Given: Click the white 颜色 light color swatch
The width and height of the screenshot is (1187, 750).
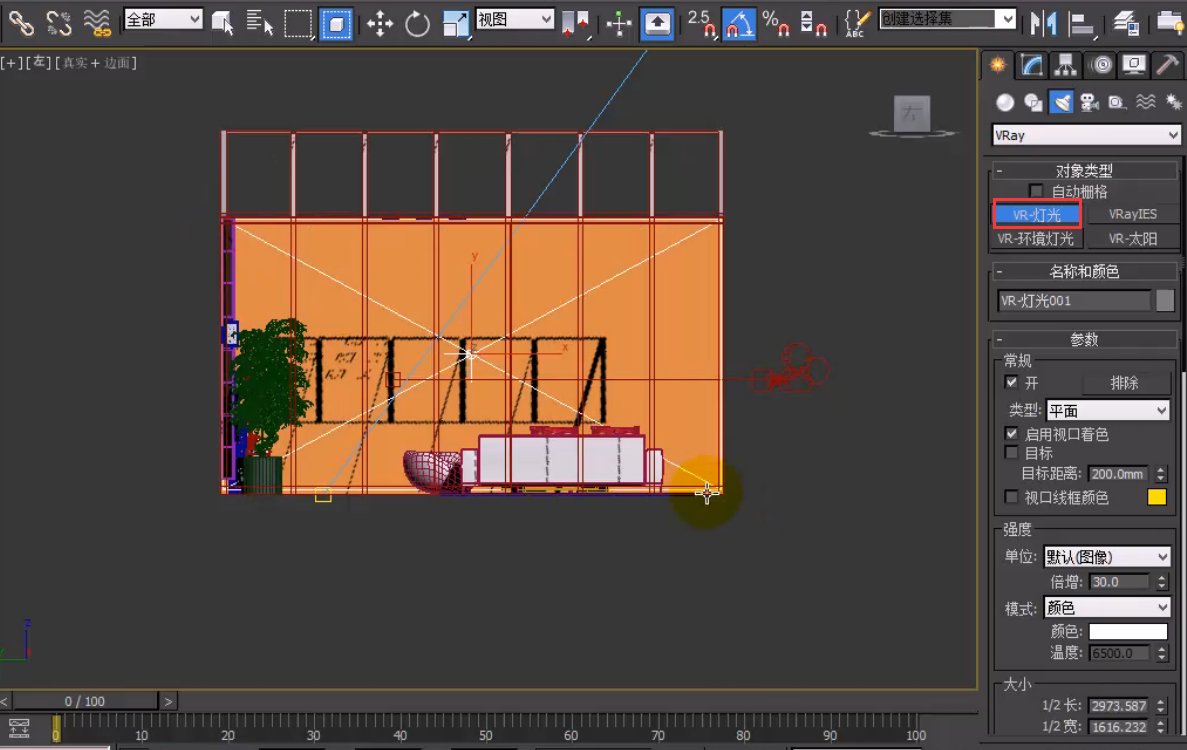Looking at the screenshot, I should (x=1128, y=632).
